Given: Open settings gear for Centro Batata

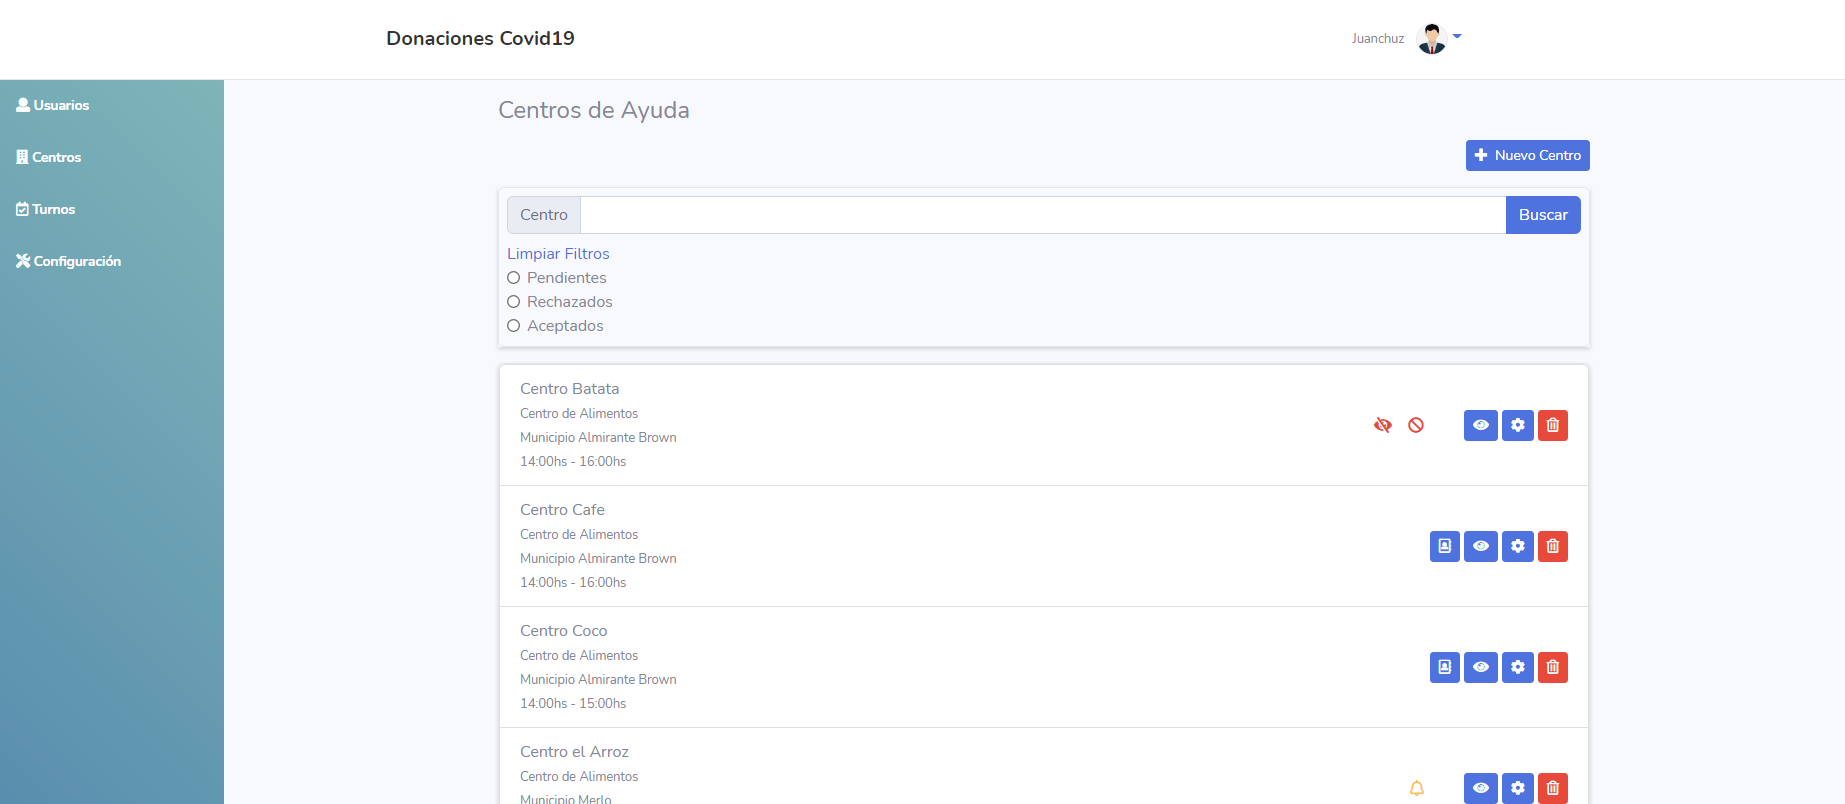Looking at the screenshot, I should 1518,425.
